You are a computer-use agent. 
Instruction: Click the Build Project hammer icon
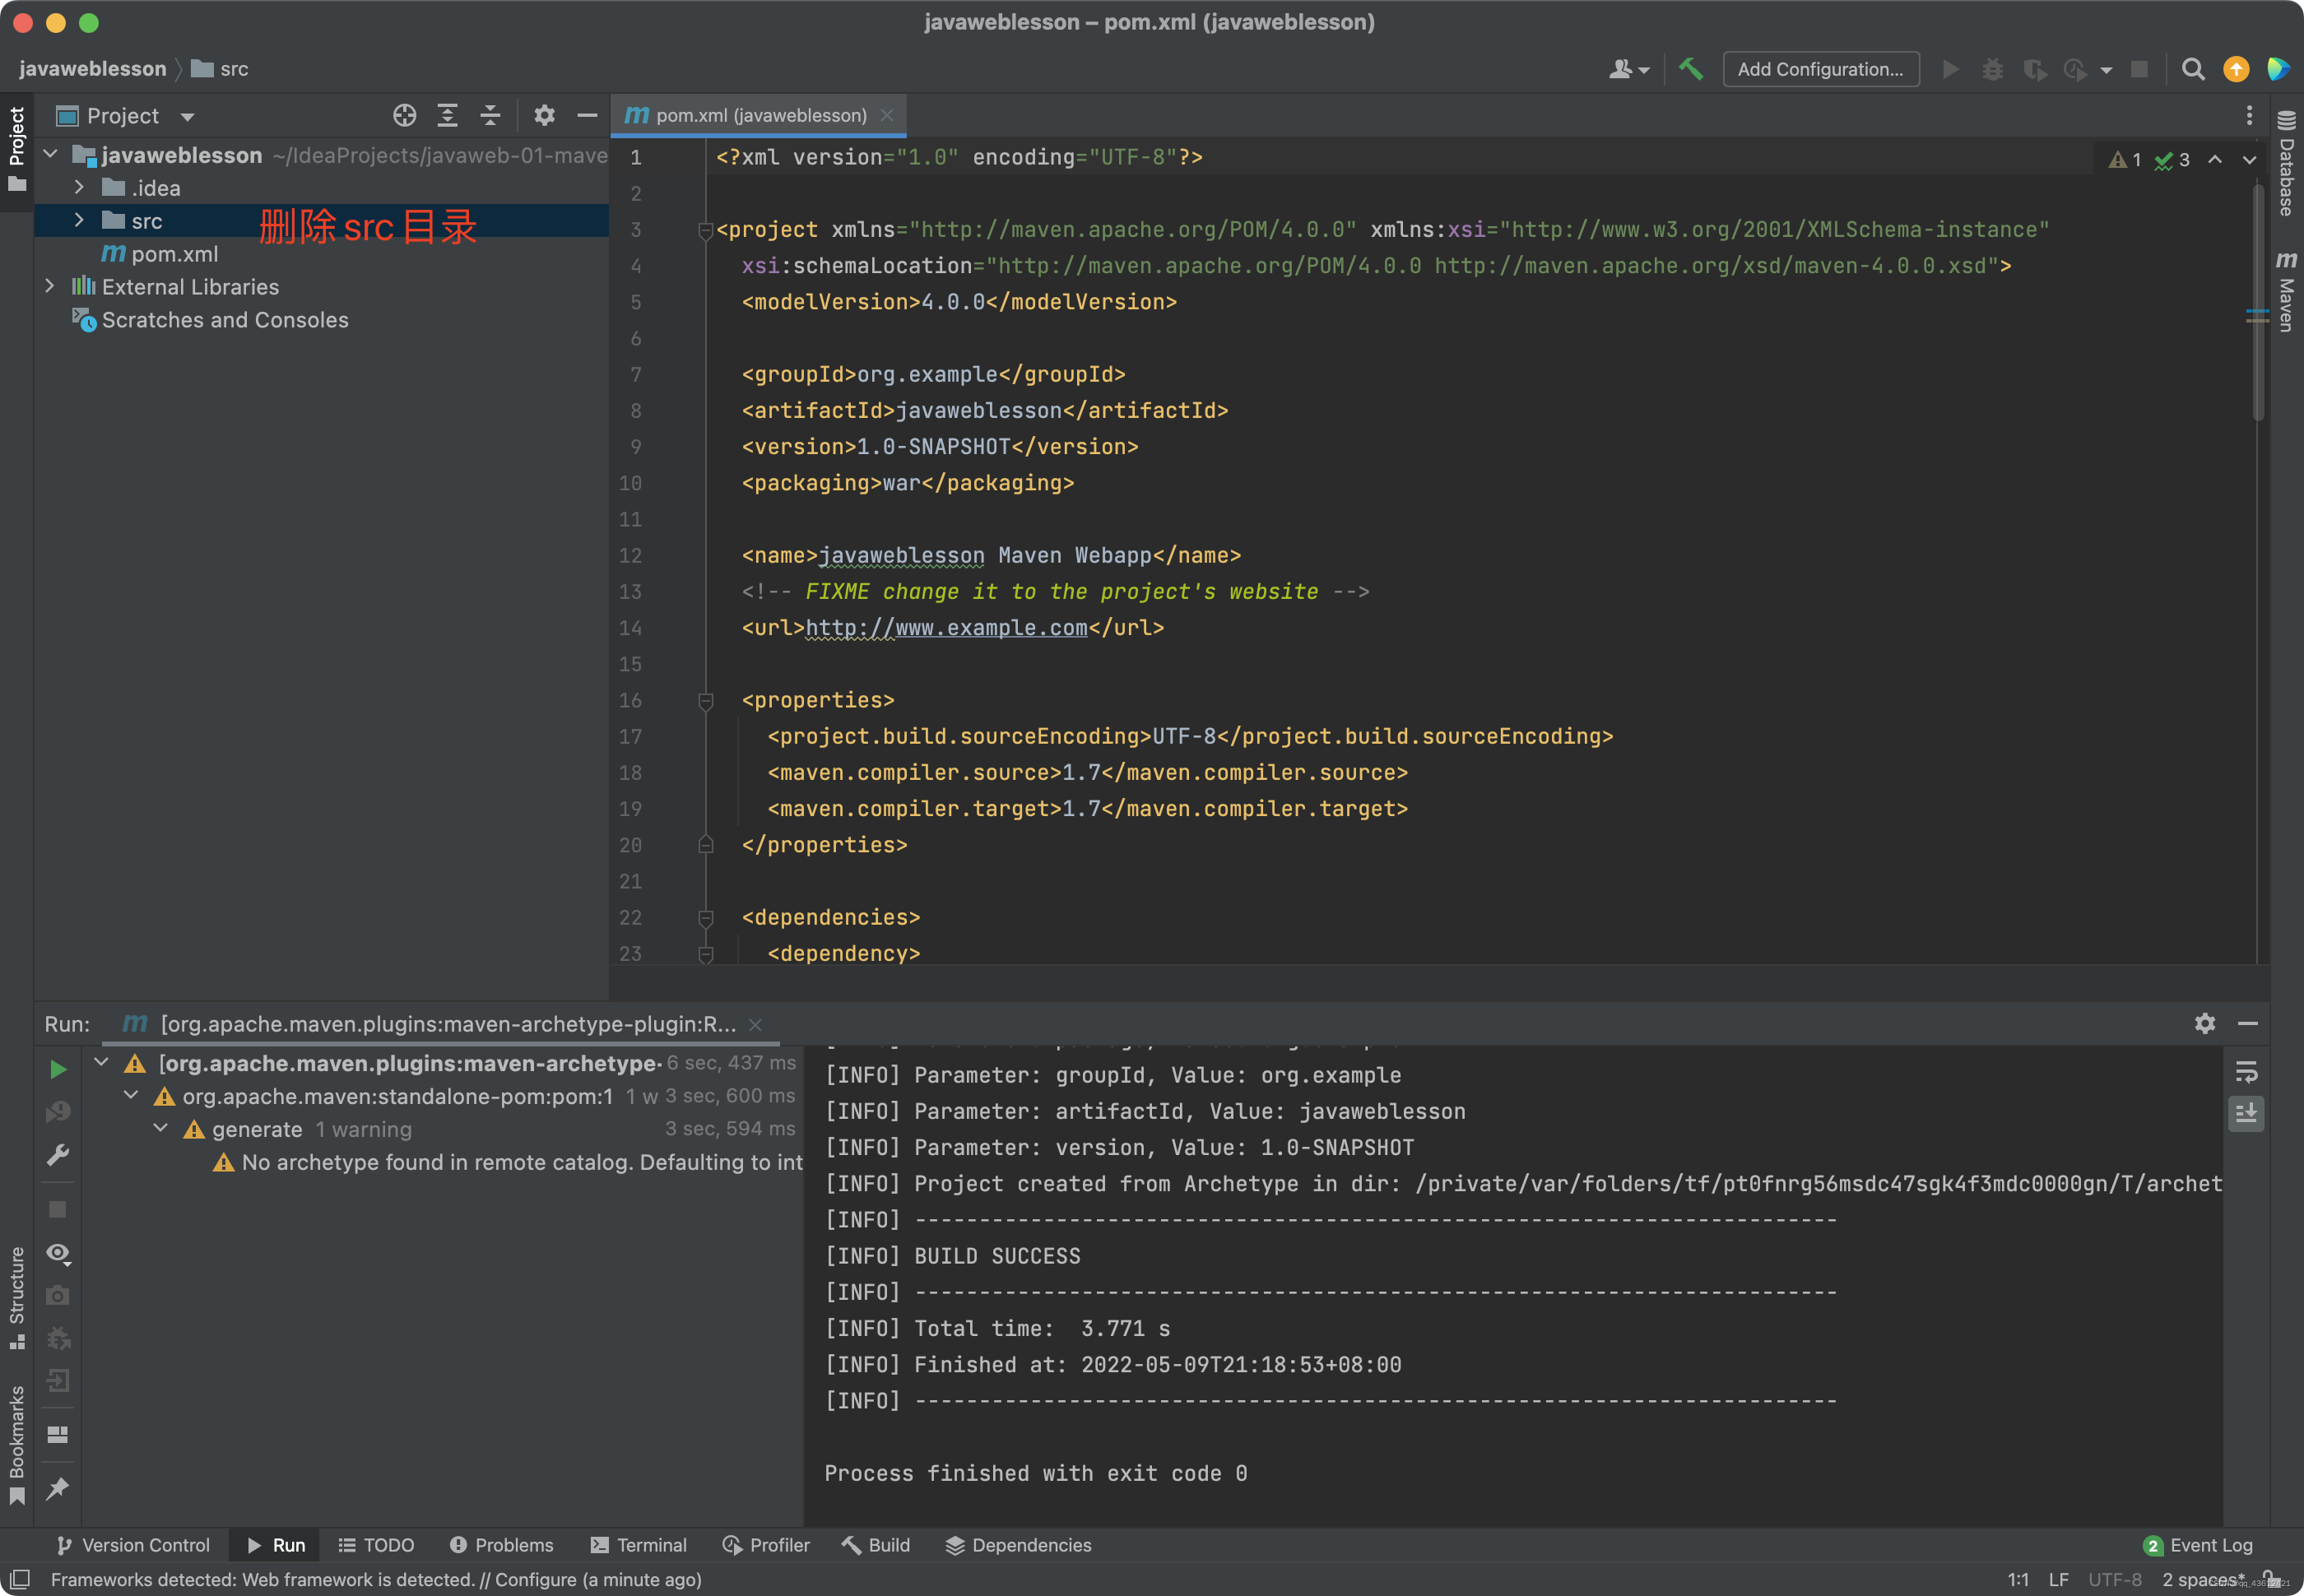[x=1691, y=69]
